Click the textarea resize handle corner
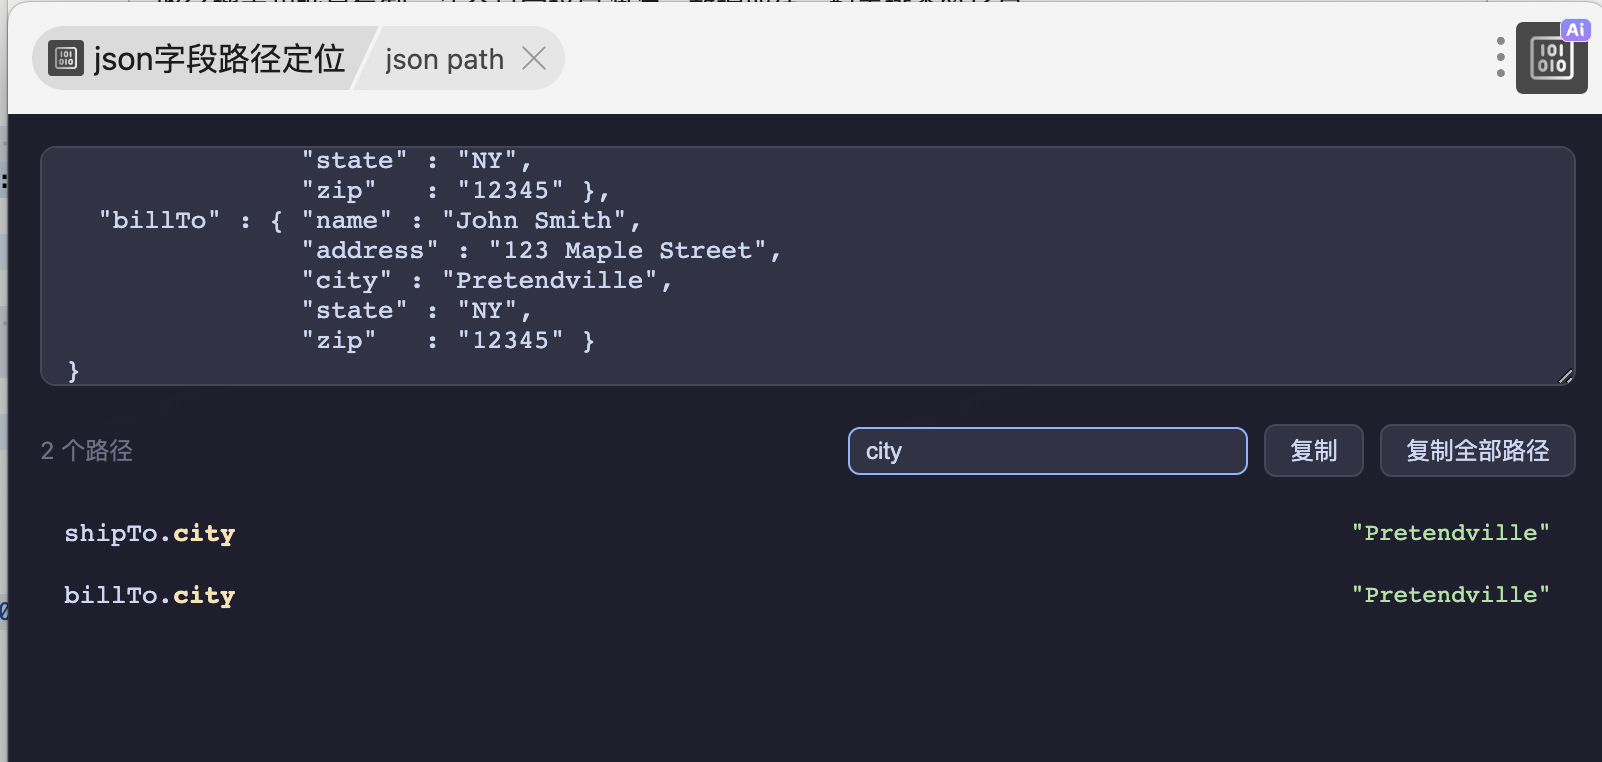This screenshot has width=1602, height=762. [1565, 376]
